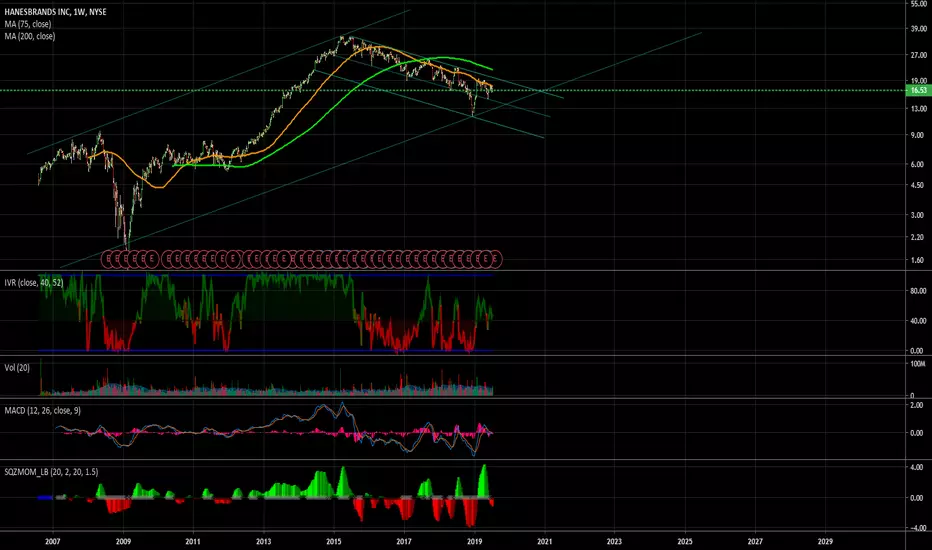Click the -4.00 label on SQZMOM scale
Viewport: 932px width, 550px height.
[917, 529]
